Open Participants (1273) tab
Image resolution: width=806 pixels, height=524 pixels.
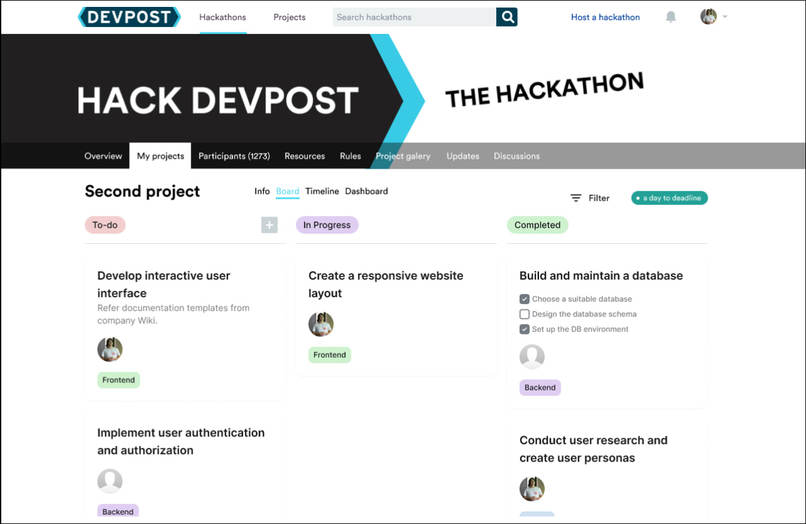(x=234, y=156)
